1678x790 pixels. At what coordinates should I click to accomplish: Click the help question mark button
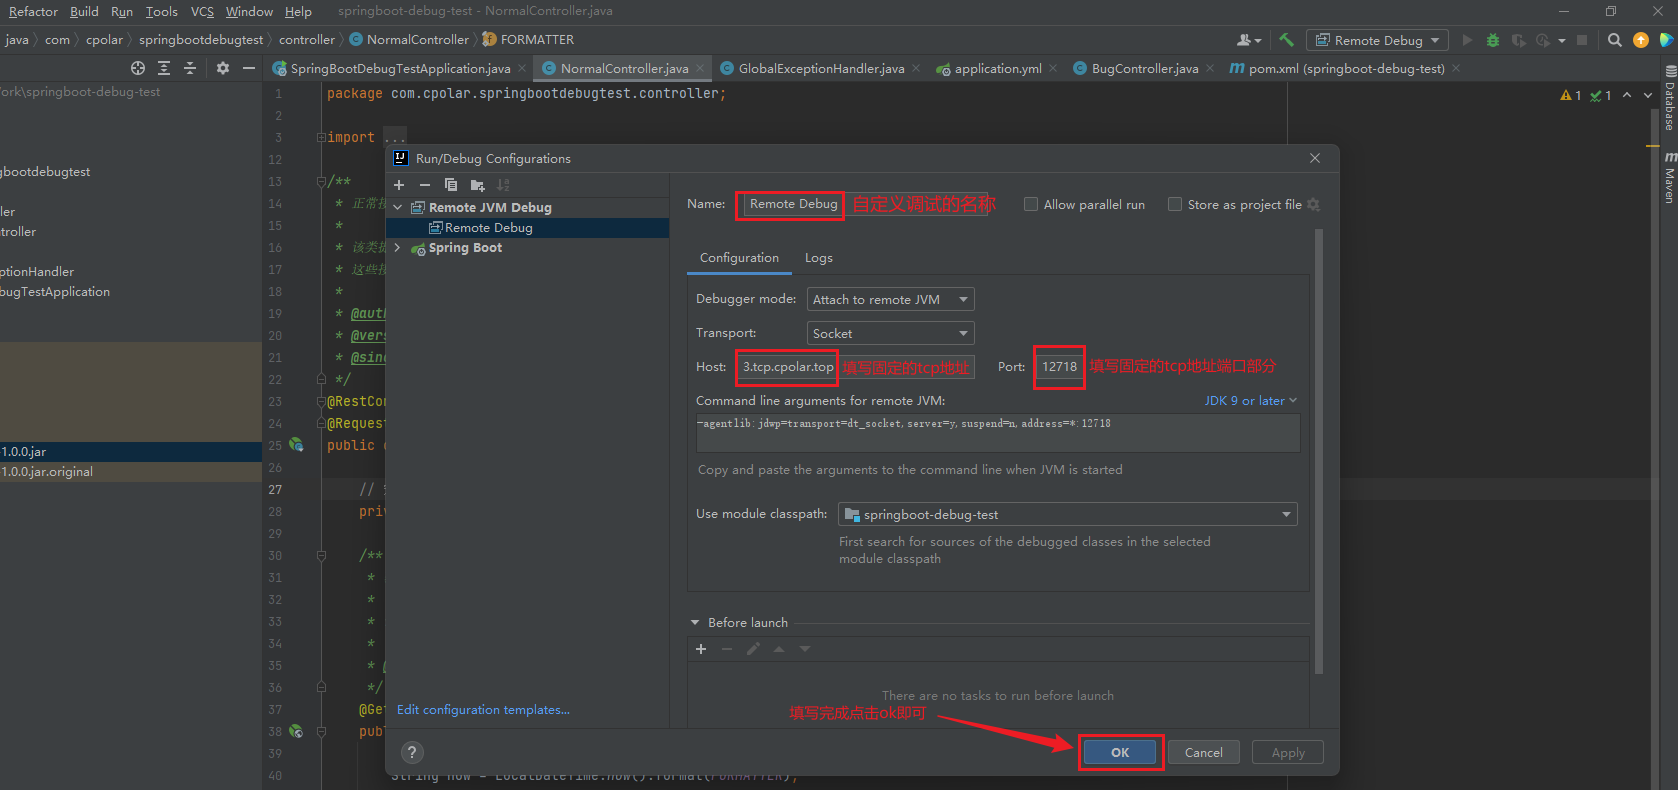(x=412, y=753)
